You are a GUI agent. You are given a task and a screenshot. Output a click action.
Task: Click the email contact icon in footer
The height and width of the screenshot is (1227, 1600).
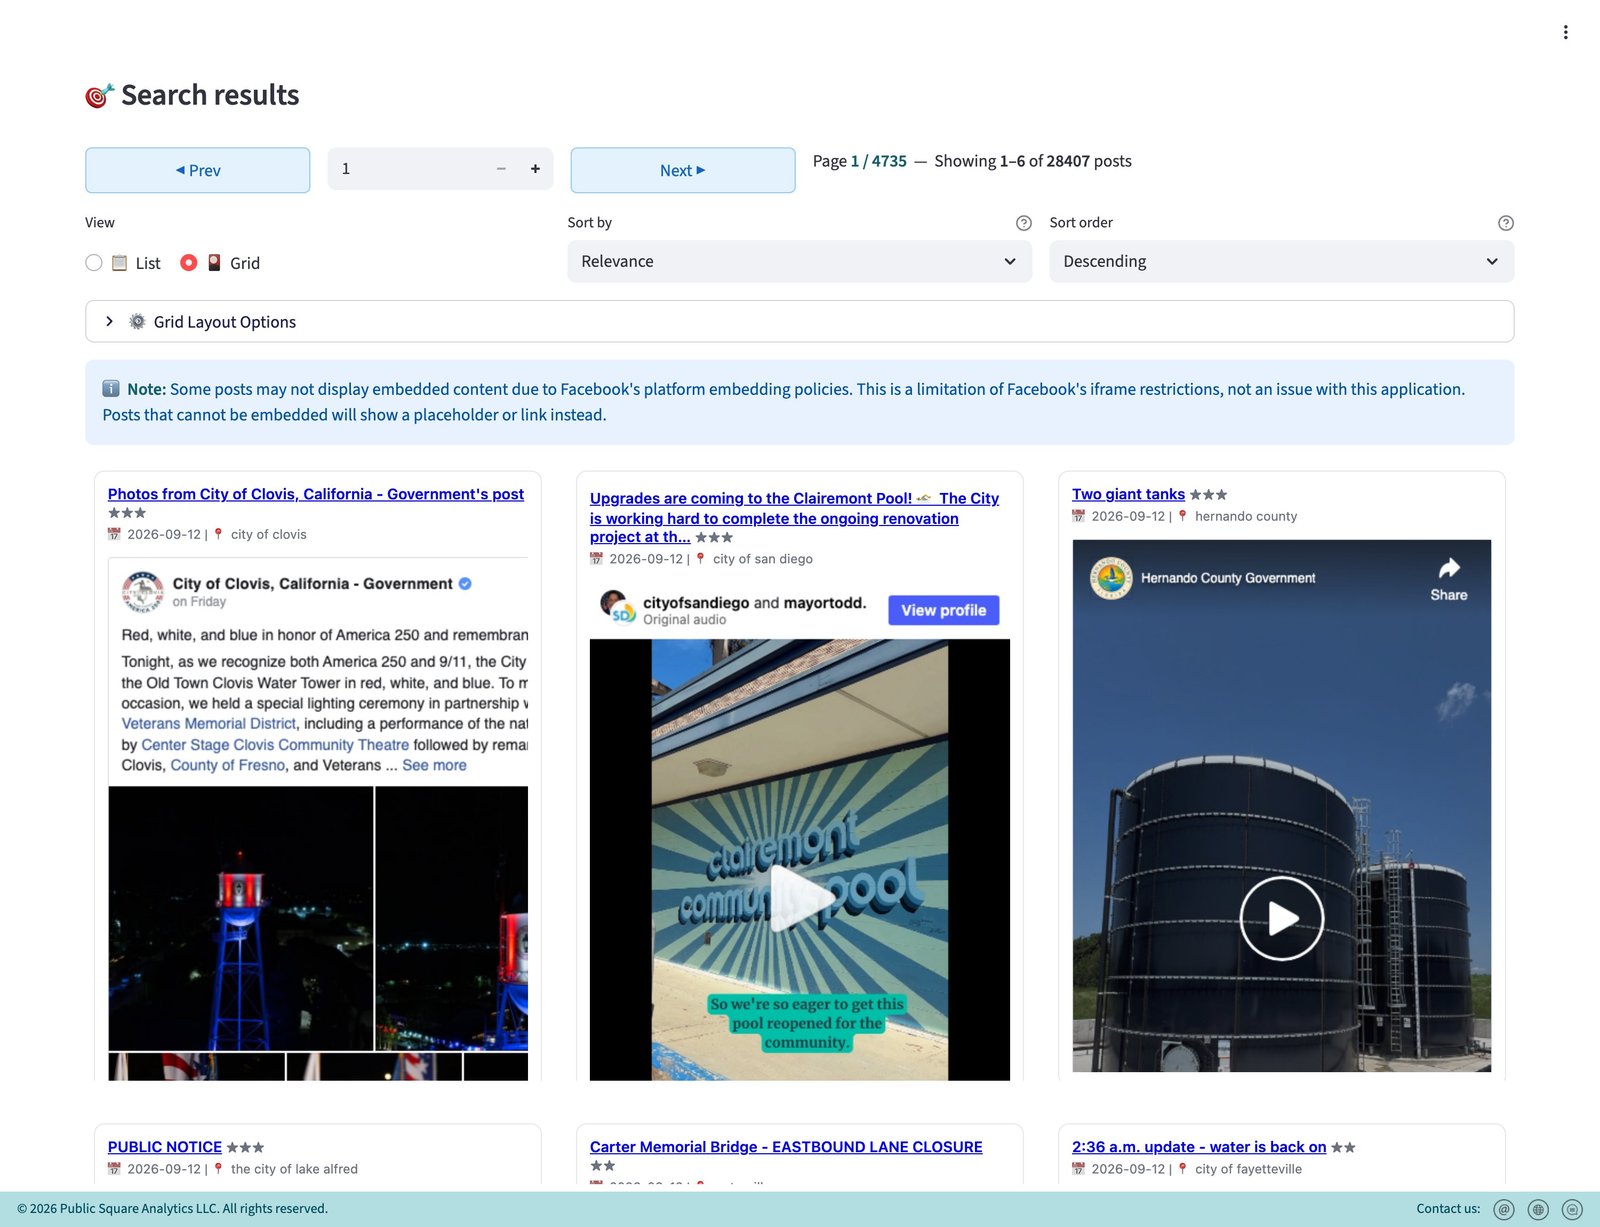point(1504,1209)
